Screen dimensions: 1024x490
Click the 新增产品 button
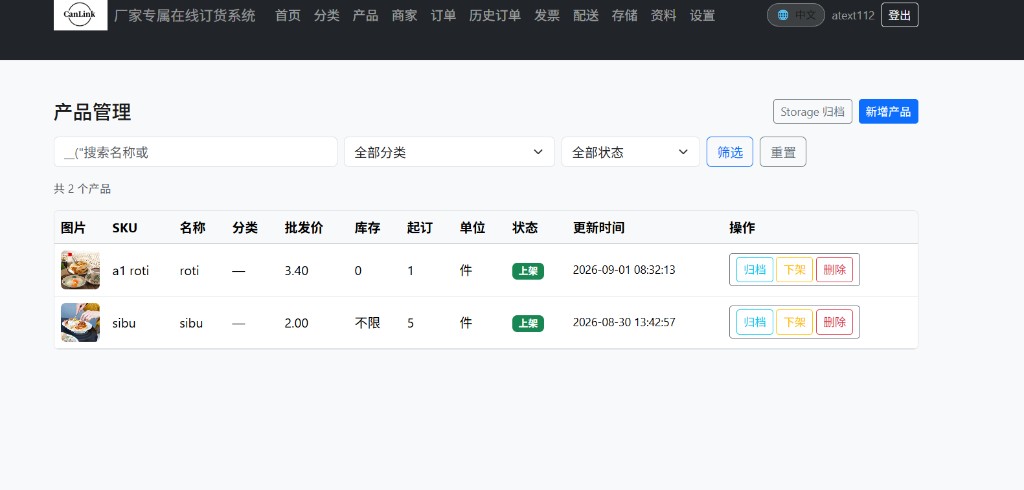point(888,112)
